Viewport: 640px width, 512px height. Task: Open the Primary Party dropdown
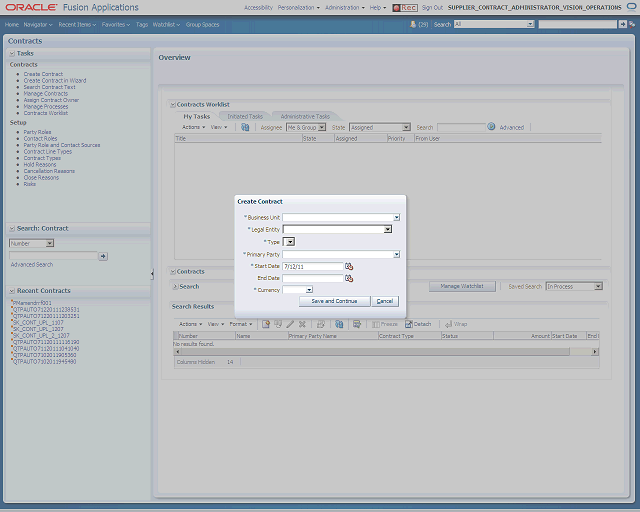(x=396, y=254)
